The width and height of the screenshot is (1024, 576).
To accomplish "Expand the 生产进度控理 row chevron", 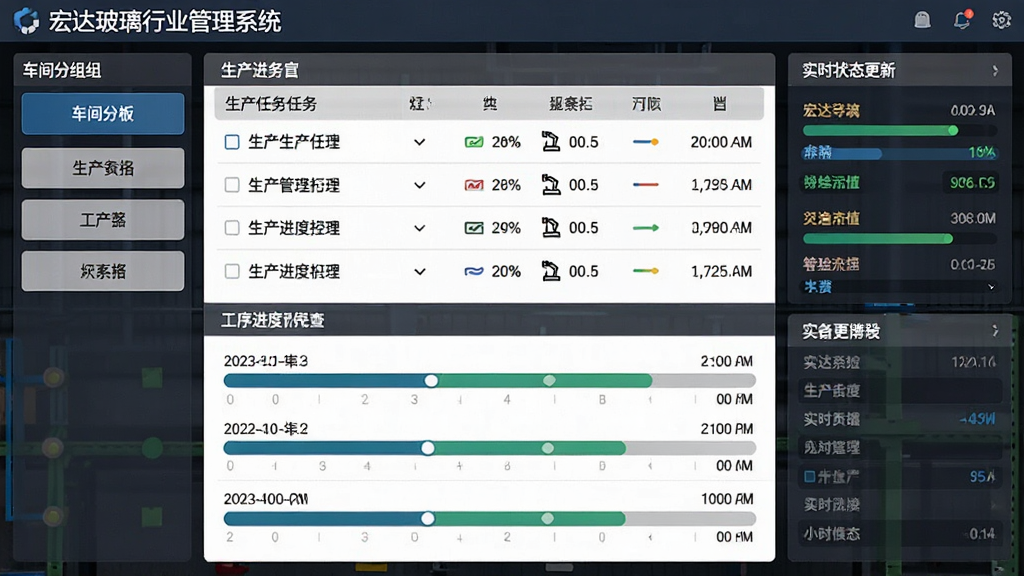I will click(x=419, y=228).
